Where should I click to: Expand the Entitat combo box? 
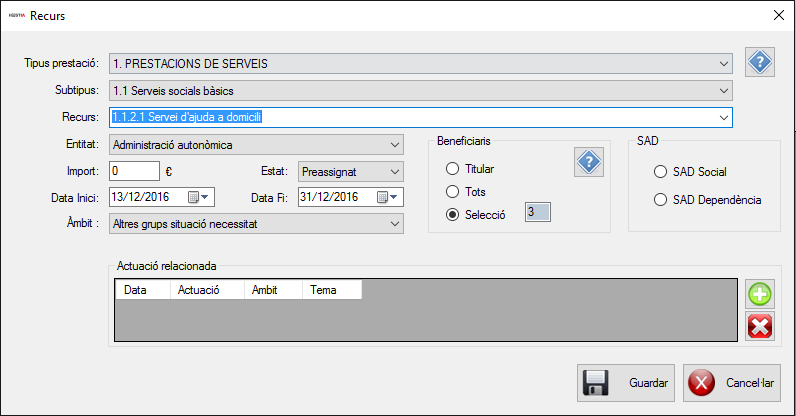(x=393, y=146)
